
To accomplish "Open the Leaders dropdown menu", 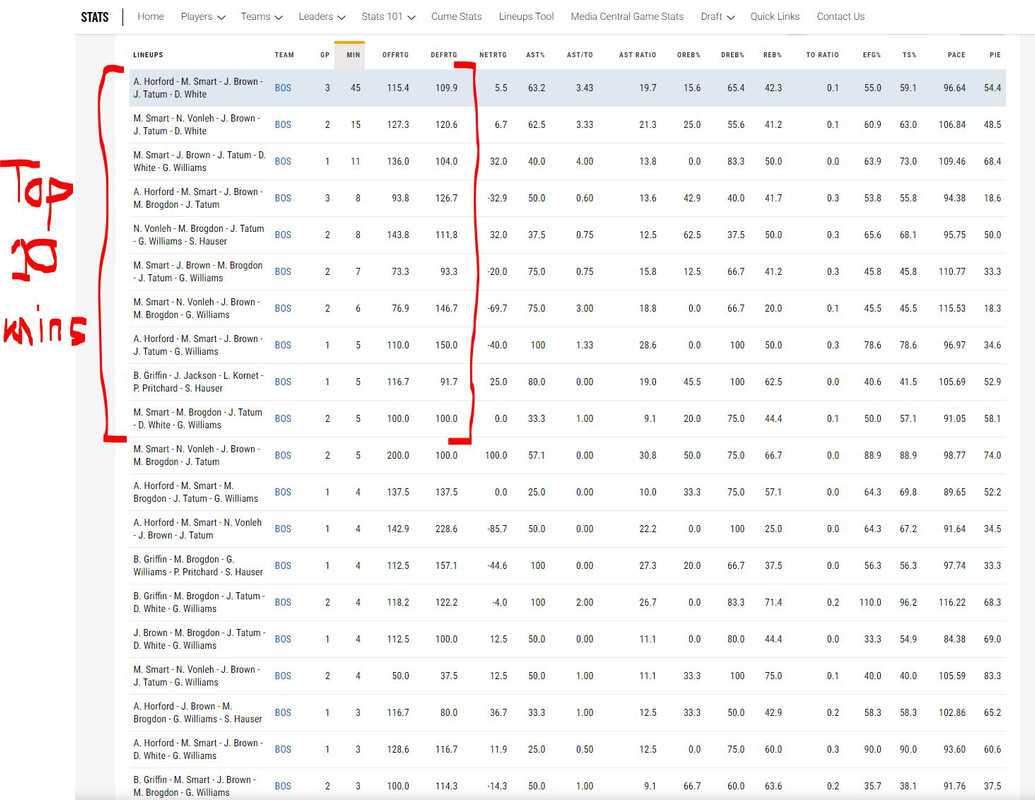I will (321, 17).
